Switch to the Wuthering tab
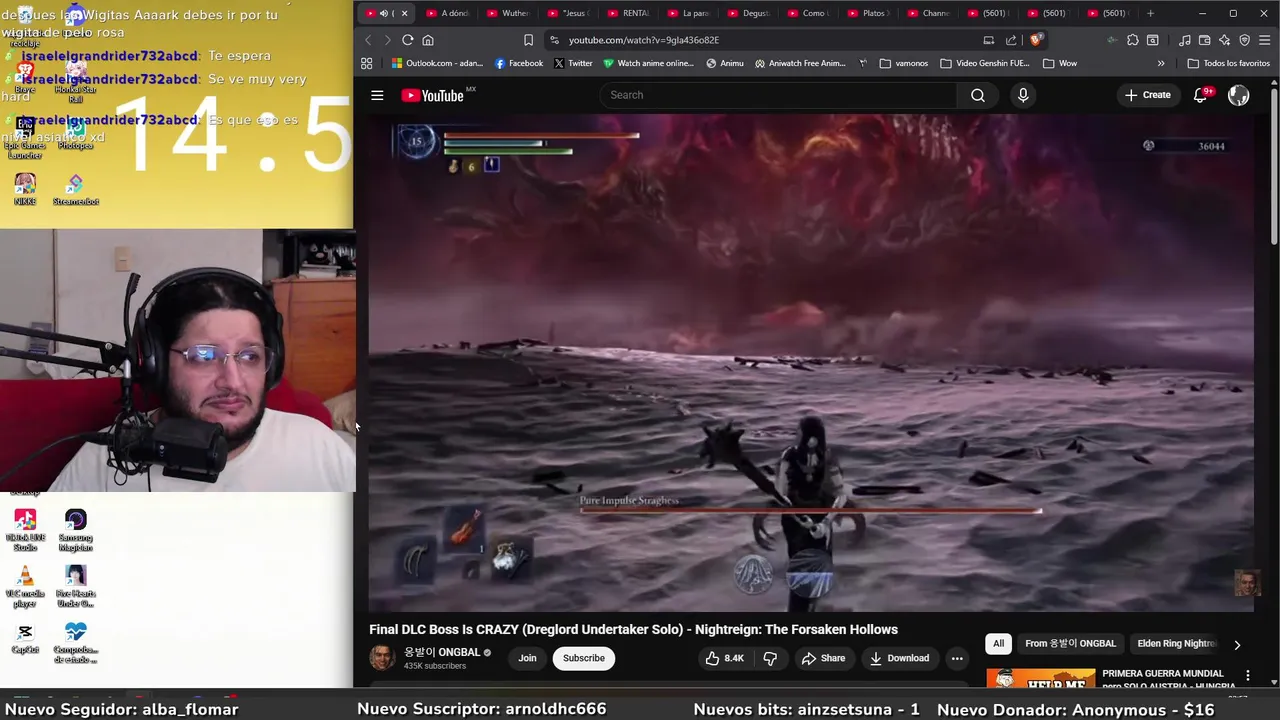The height and width of the screenshot is (720, 1280). (x=508, y=13)
